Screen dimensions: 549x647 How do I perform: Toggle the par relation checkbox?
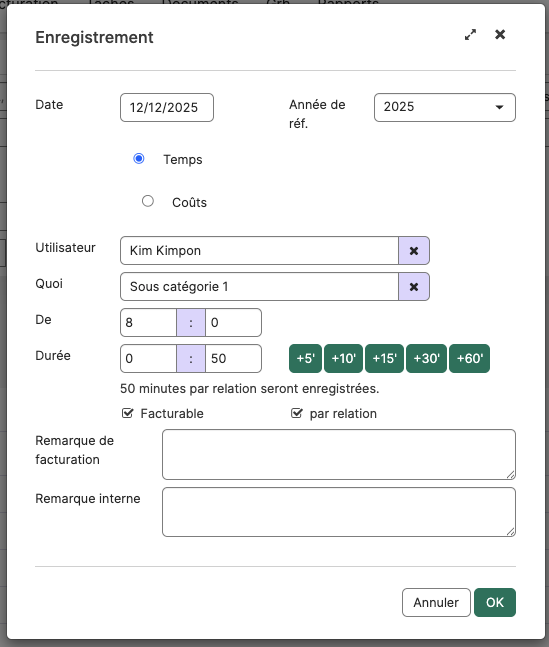[297, 413]
